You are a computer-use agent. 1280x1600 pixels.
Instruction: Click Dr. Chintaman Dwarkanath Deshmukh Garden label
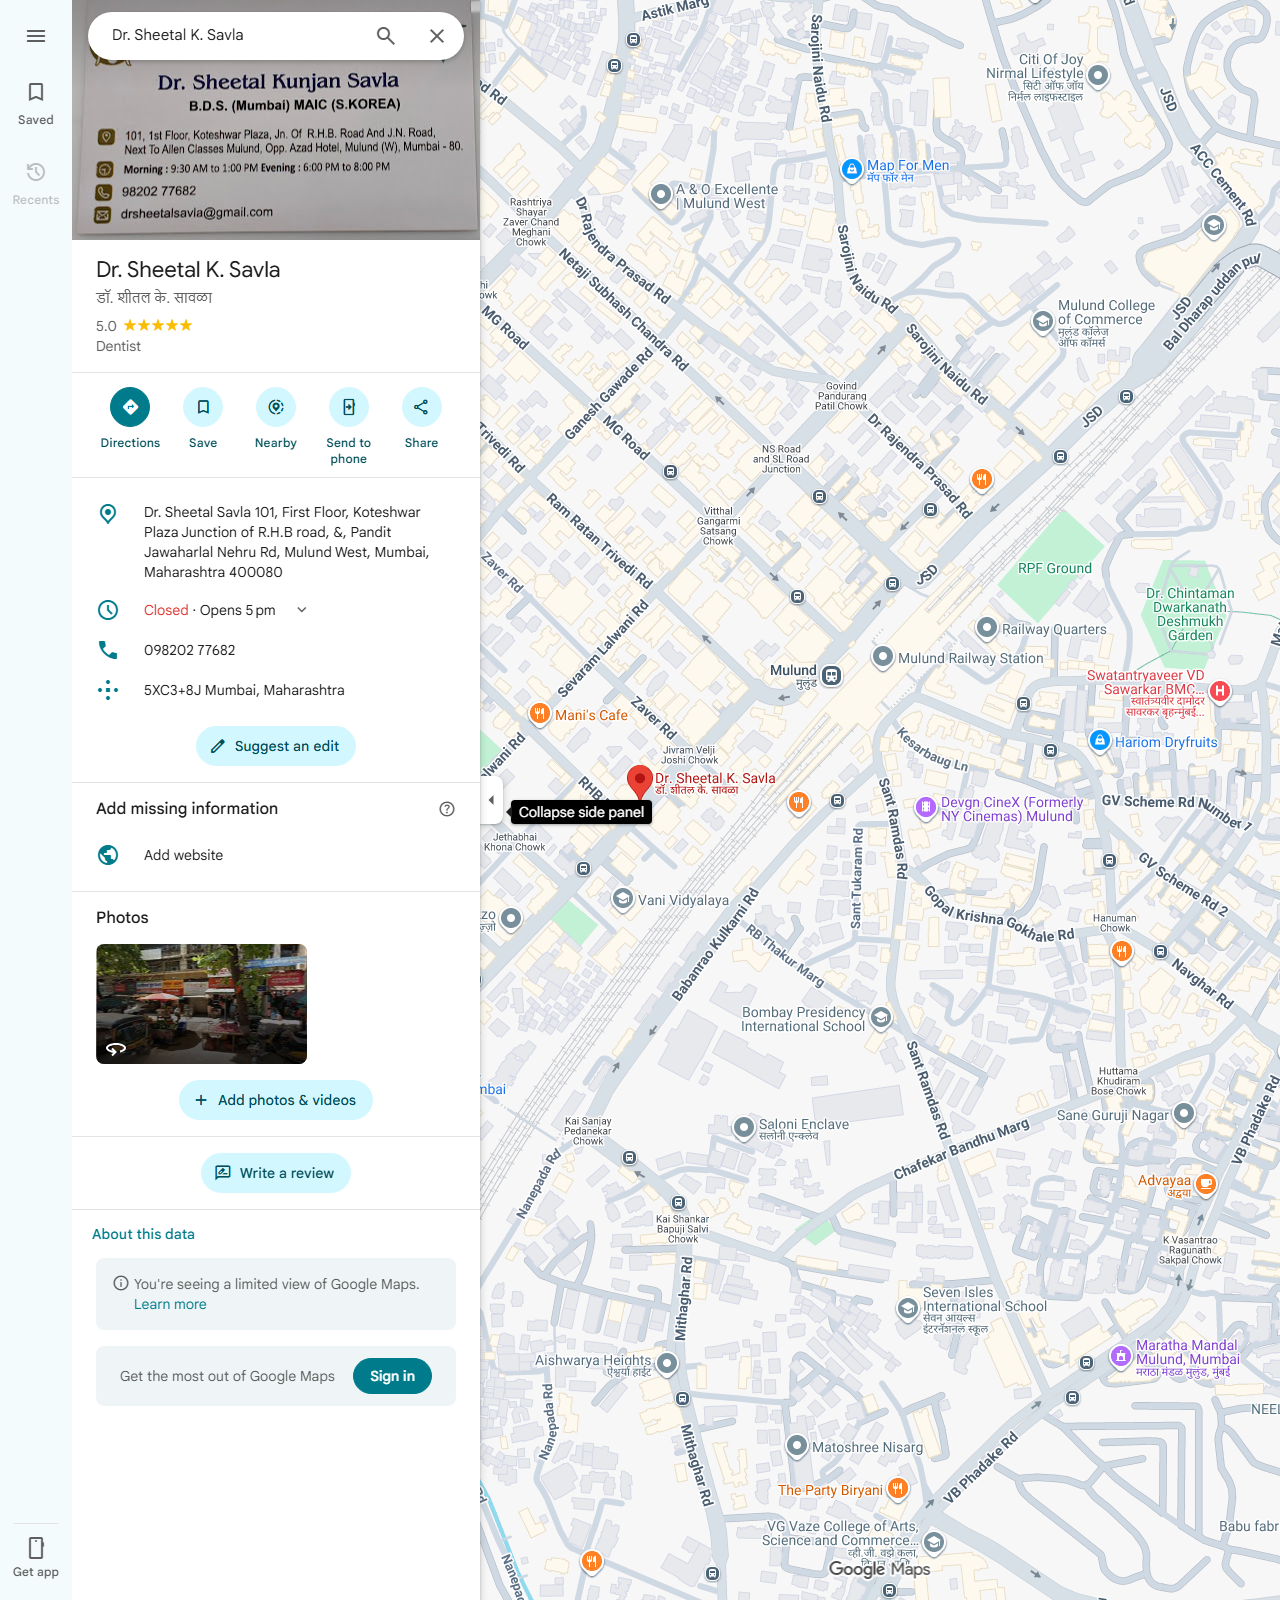(x=1190, y=614)
